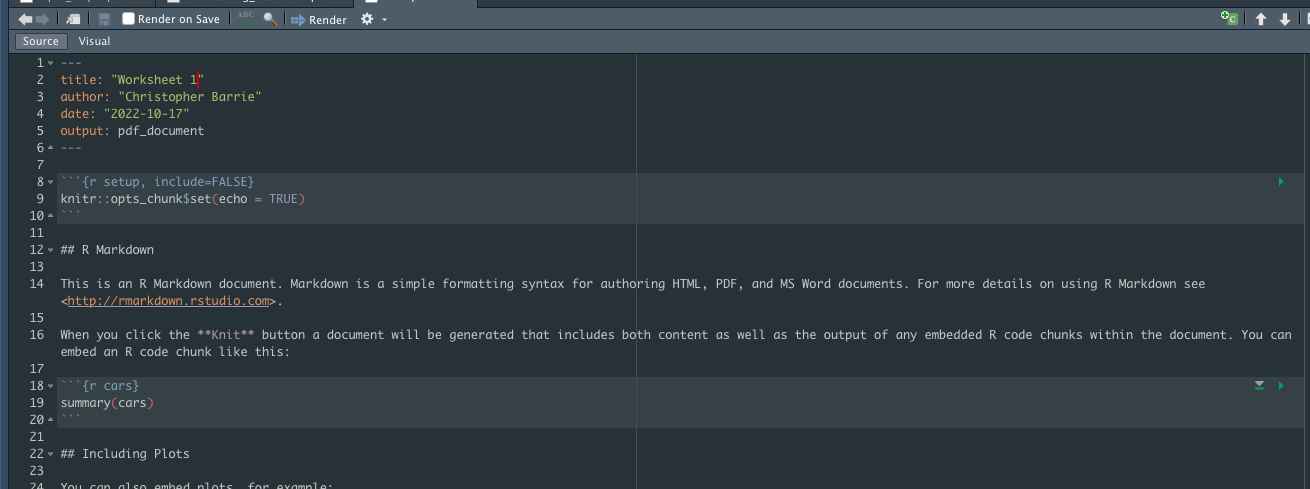1310x489 pixels.
Task: Collapse setup chunk at line 8
Action: tap(50, 182)
